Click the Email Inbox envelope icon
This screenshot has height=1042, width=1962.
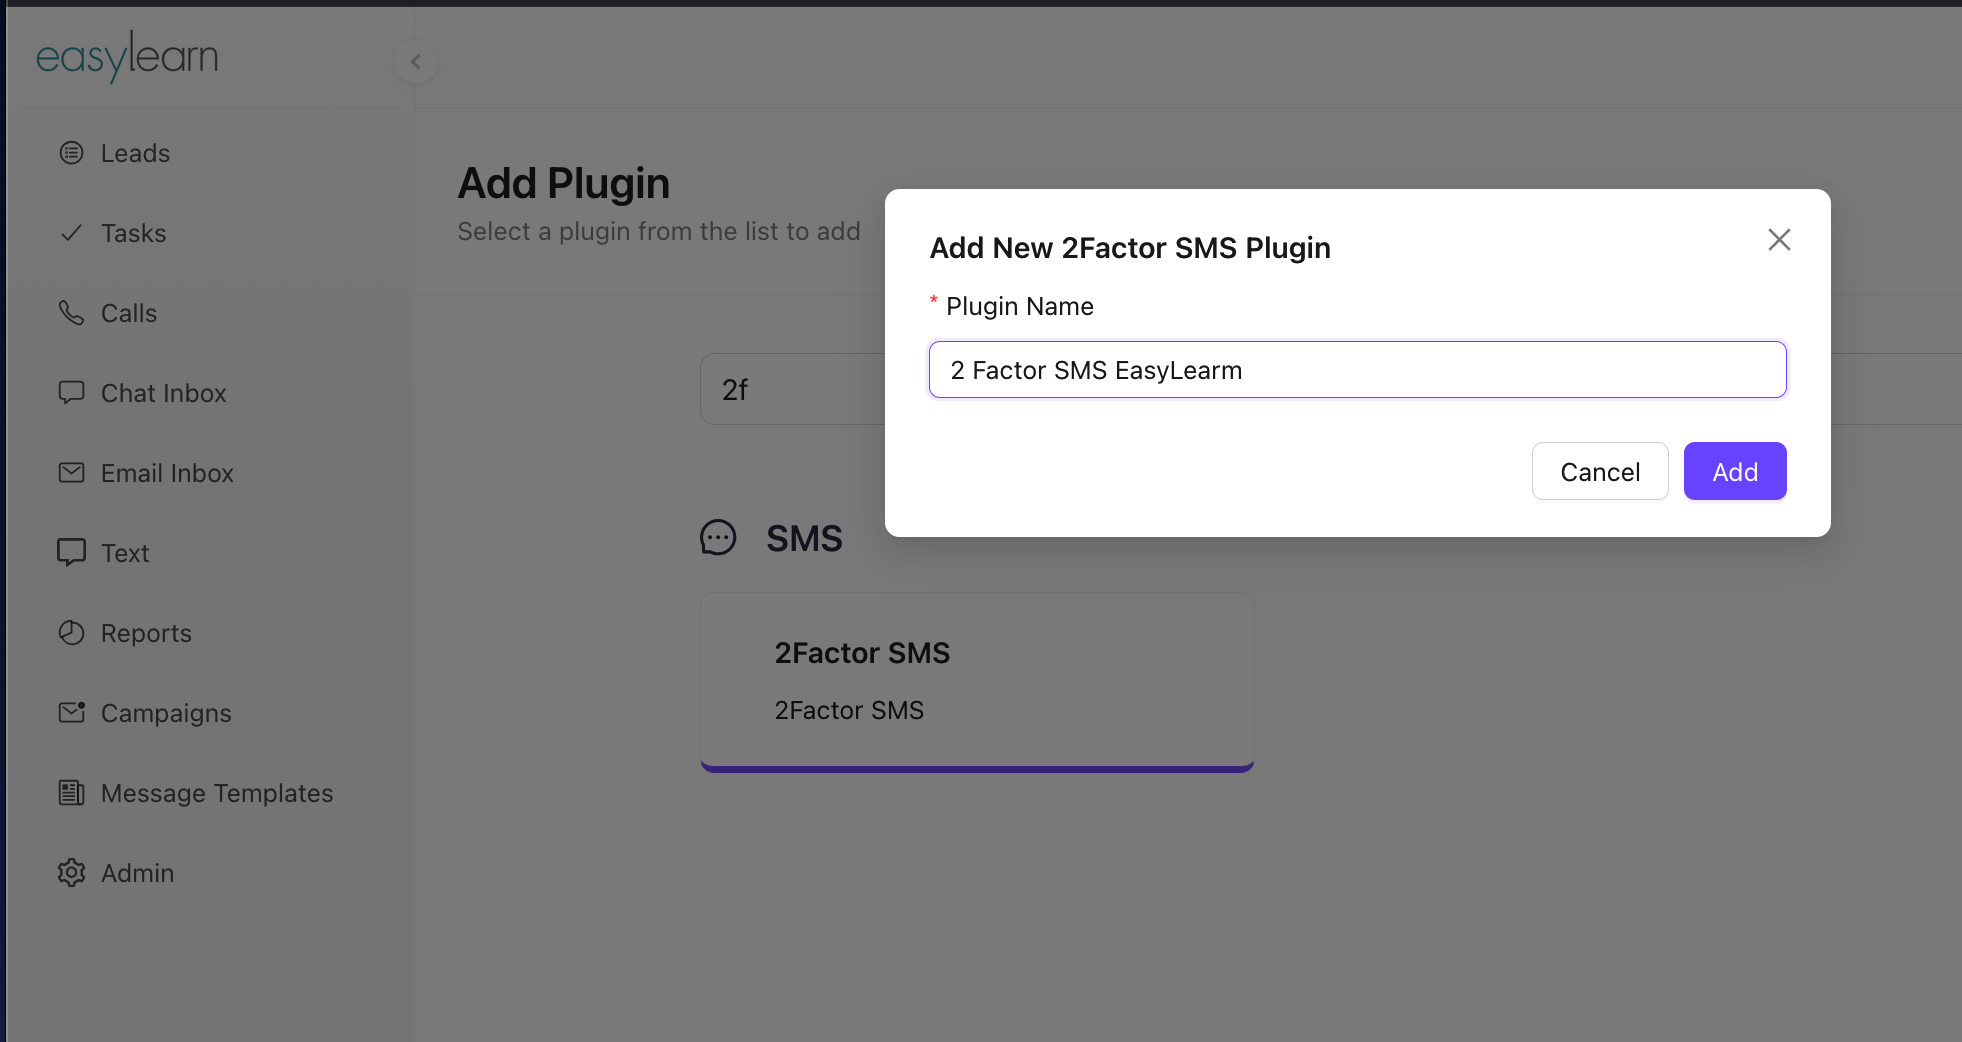pyautogui.click(x=71, y=473)
